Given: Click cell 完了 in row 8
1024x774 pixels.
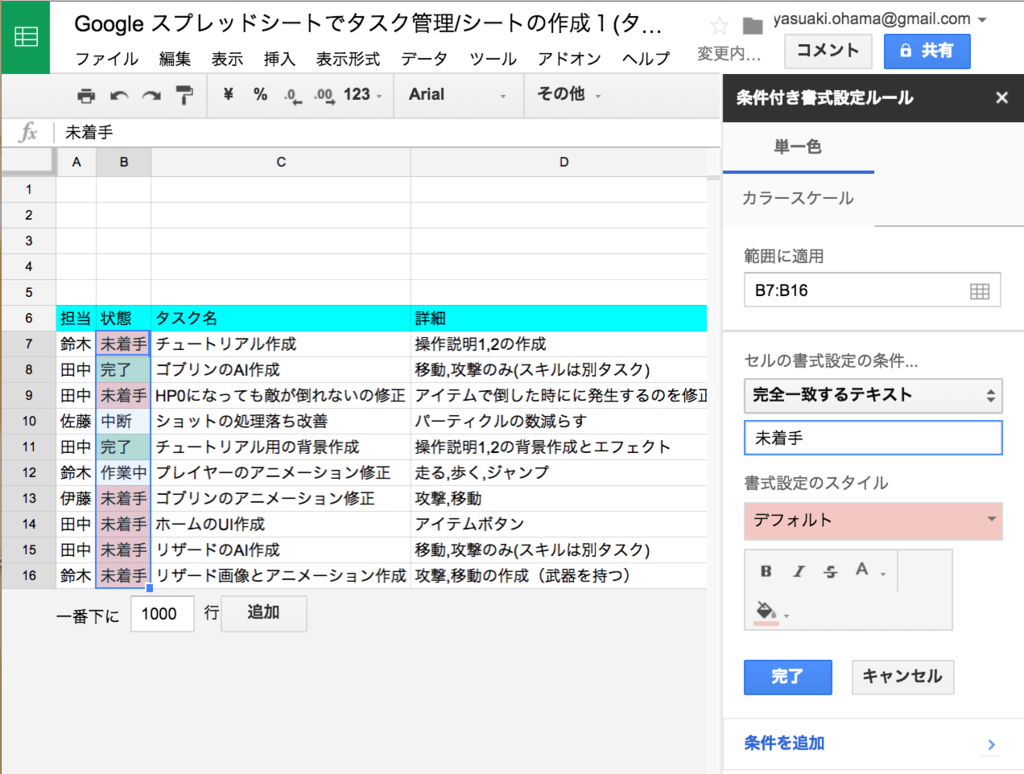Looking at the screenshot, I should click(x=123, y=370).
